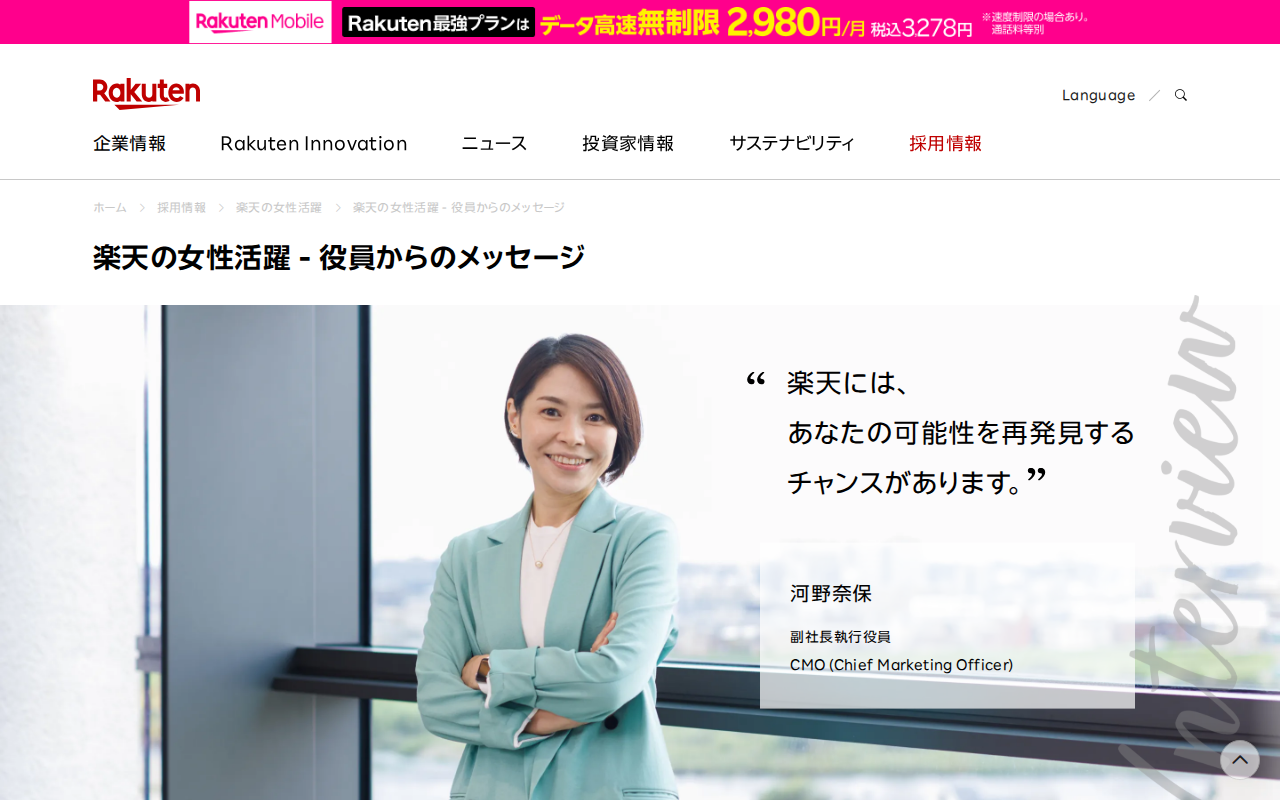Viewport: 1280px width, 800px height.
Task: Go to ホーム breadcrumb link
Action: [x=110, y=207]
